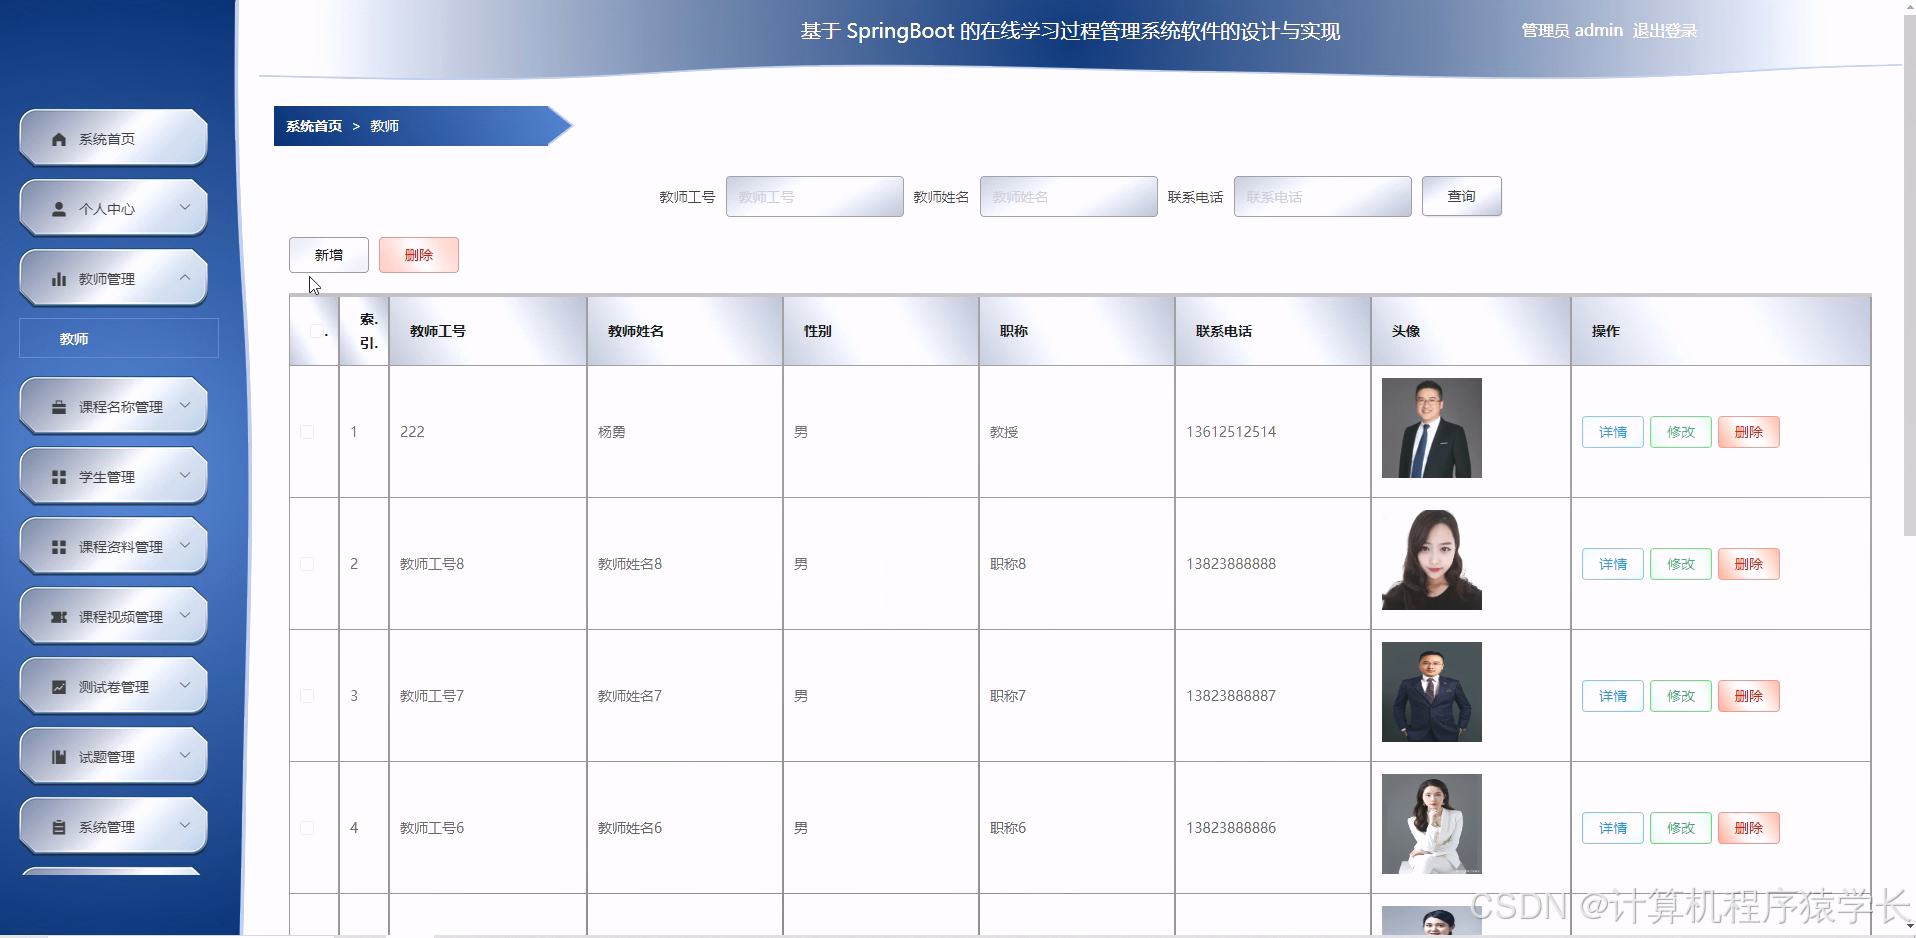Click 修改 for teacher 杨勇

1681,432
